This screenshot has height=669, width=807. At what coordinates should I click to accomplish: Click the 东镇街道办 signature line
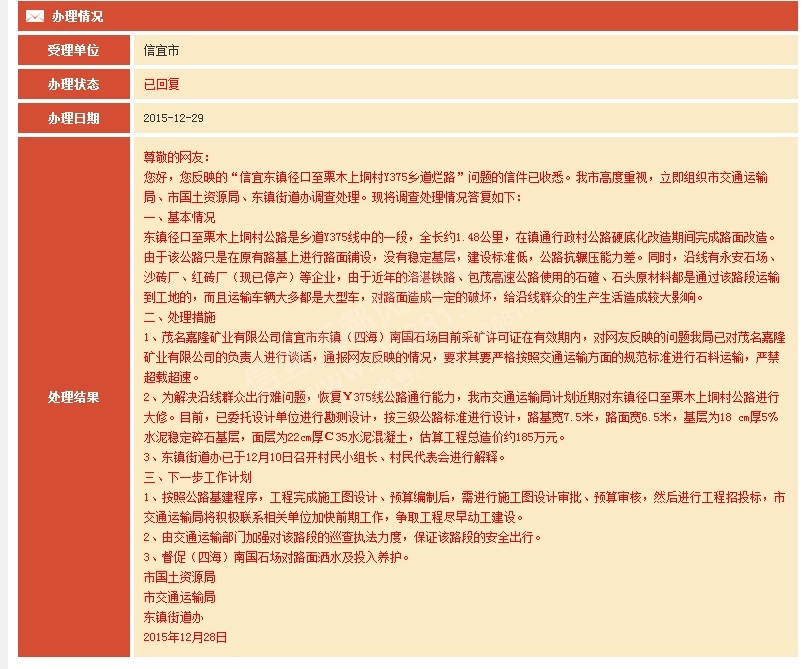point(173,617)
